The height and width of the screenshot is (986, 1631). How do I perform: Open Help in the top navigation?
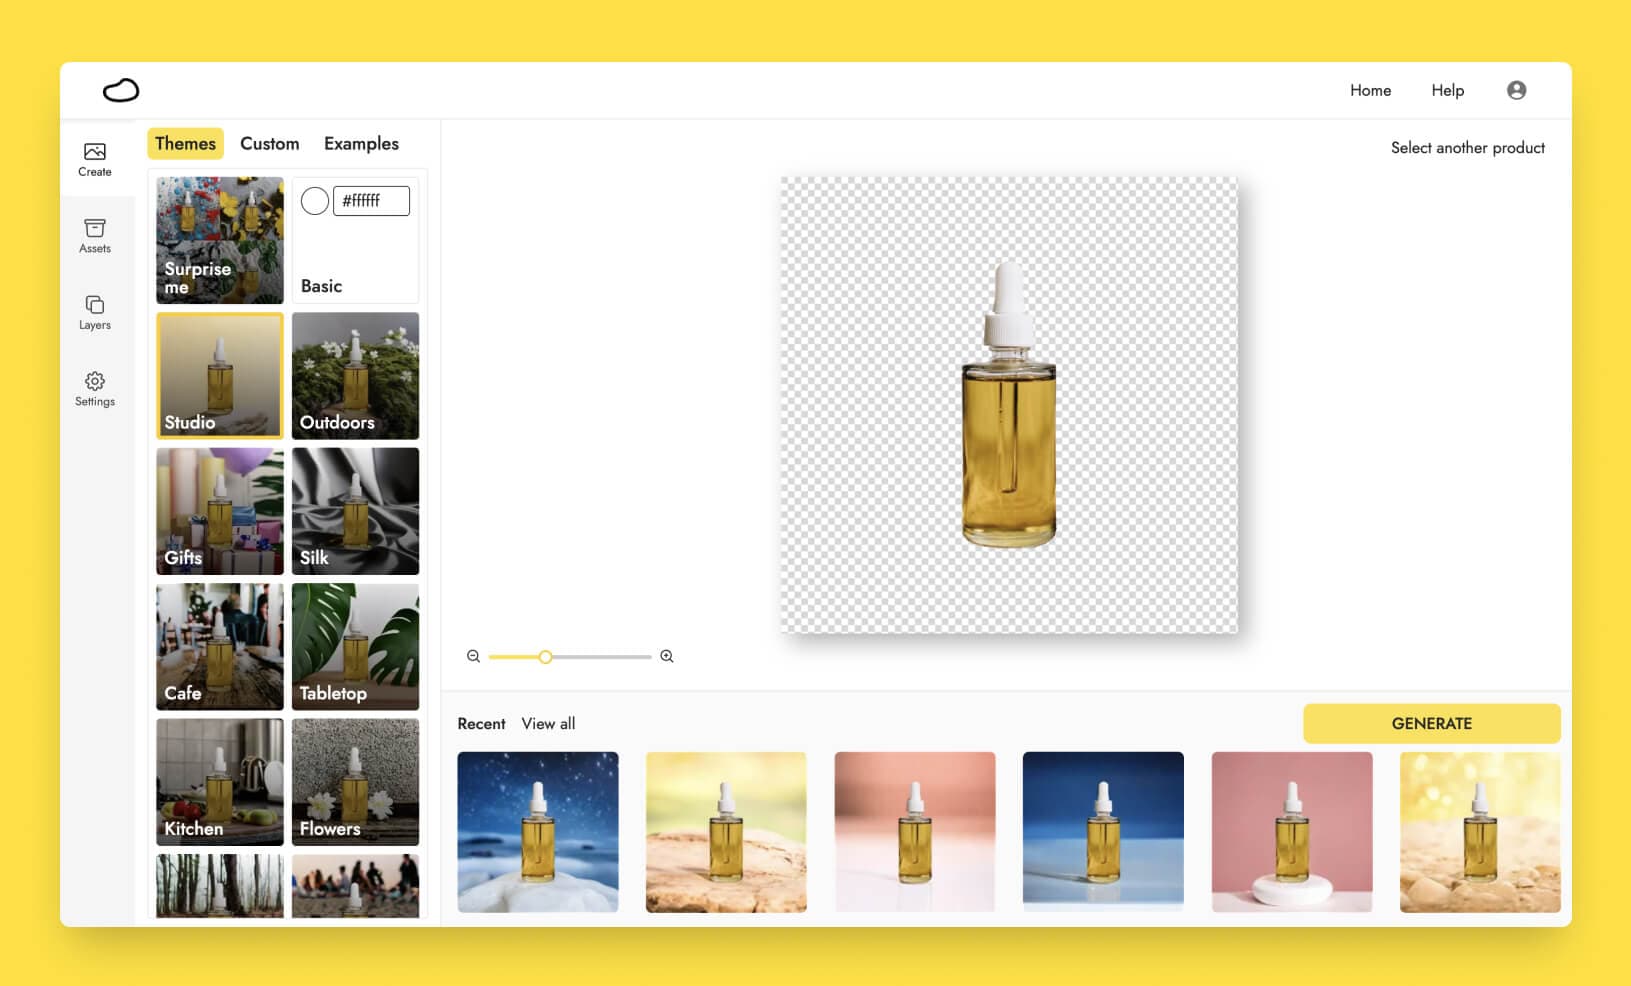tap(1447, 90)
